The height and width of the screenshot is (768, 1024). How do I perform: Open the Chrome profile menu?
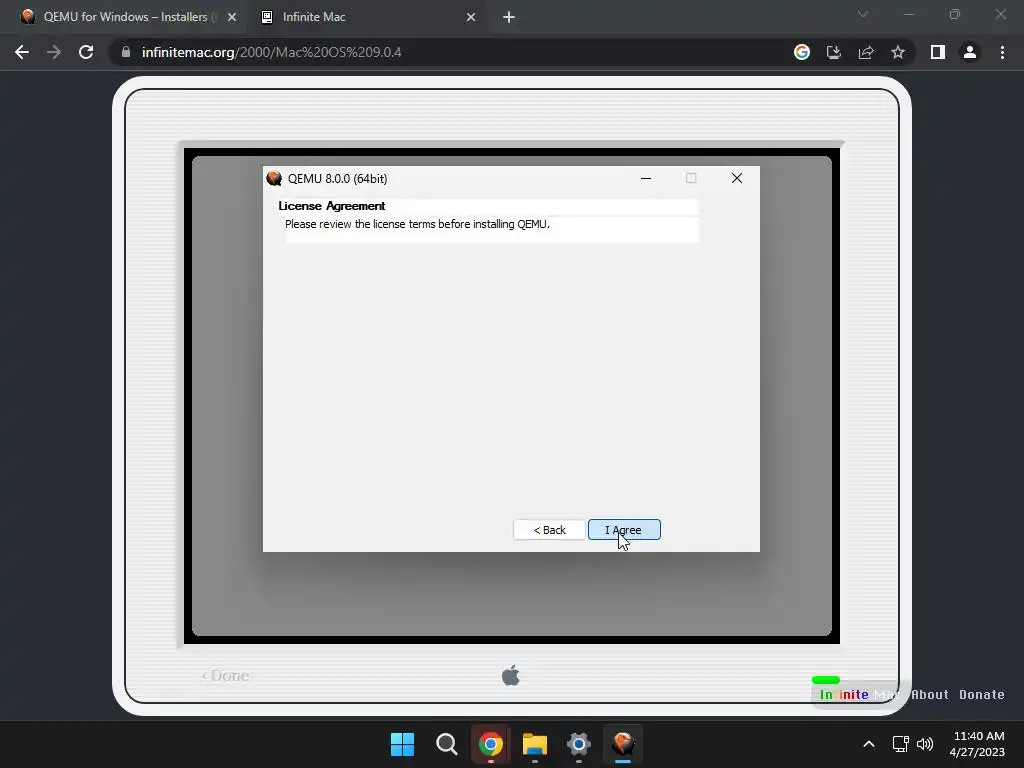[970, 52]
